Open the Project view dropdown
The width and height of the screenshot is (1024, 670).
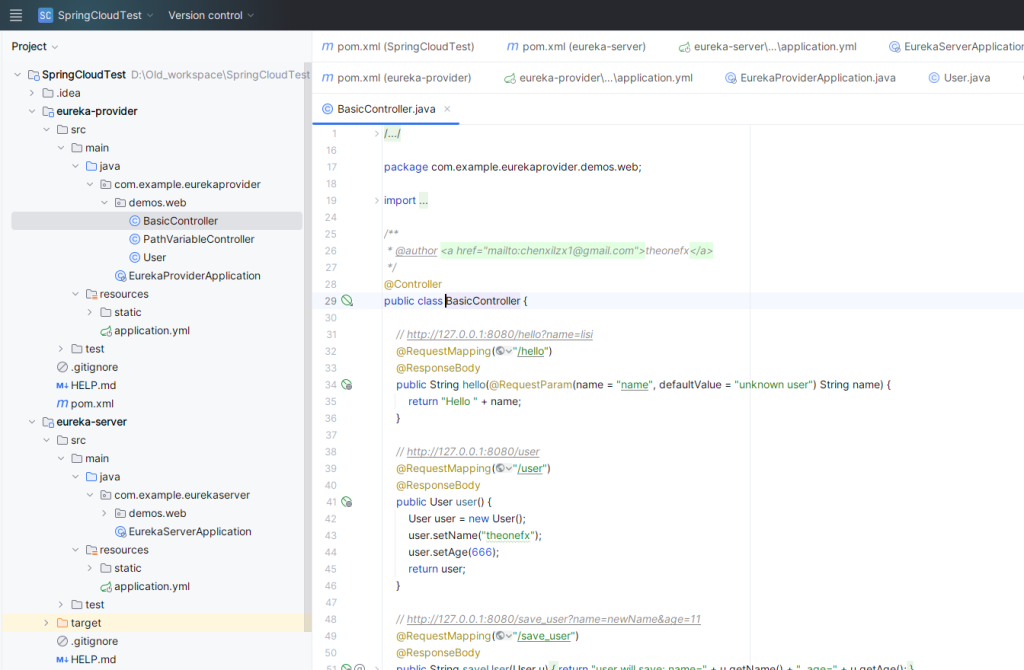(35, 46)
